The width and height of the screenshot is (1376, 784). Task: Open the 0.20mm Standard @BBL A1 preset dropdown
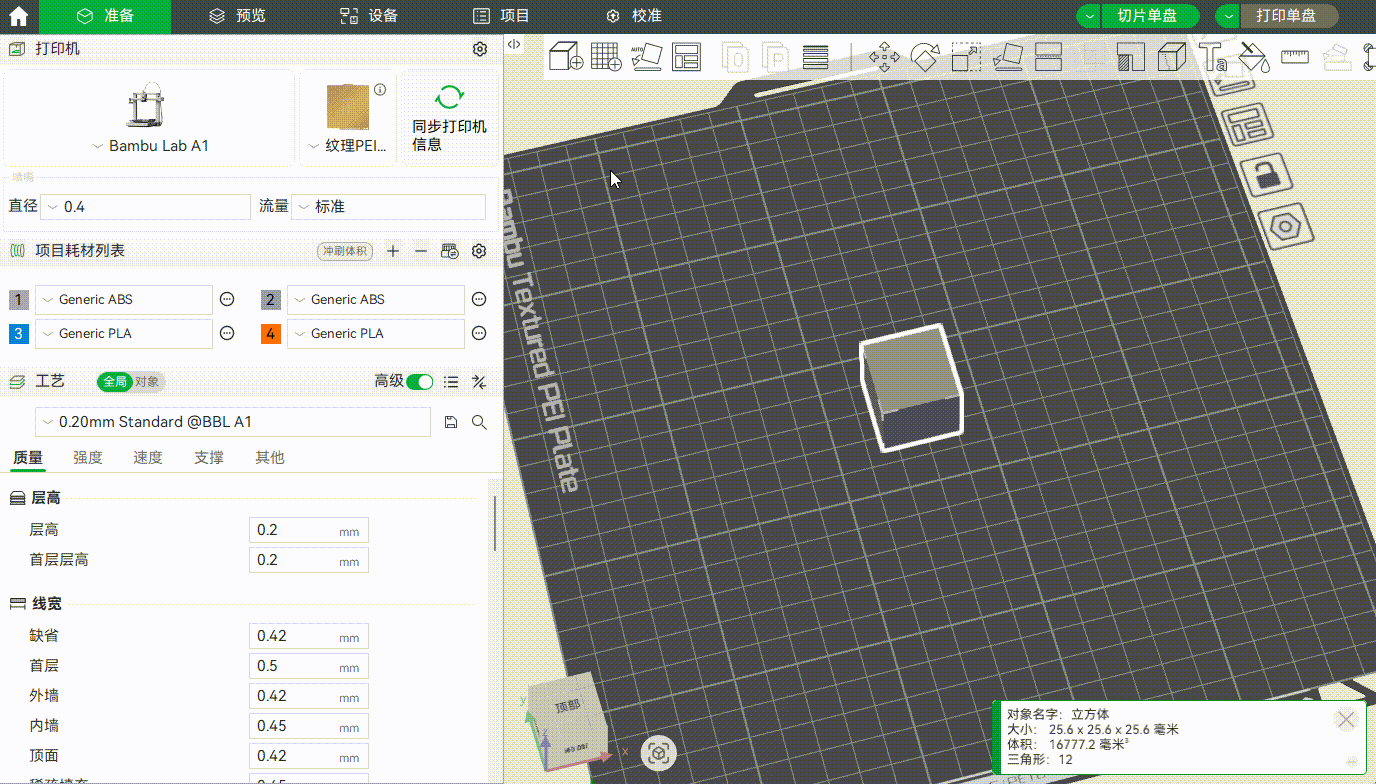(x=233, y=422)
